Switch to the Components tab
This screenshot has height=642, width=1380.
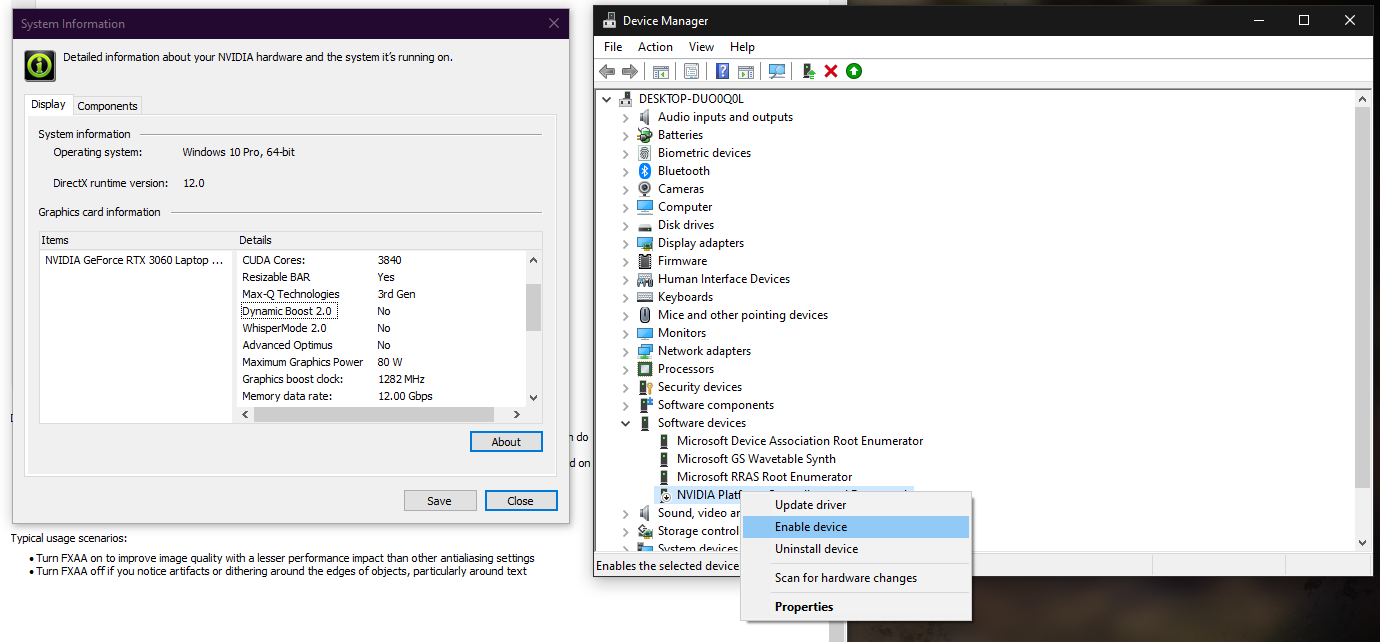point(107,106)
